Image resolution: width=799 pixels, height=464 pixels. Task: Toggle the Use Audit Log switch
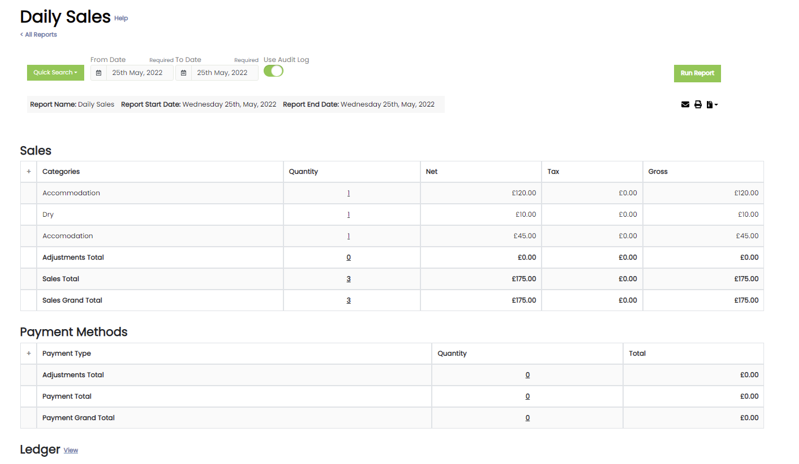273,72
